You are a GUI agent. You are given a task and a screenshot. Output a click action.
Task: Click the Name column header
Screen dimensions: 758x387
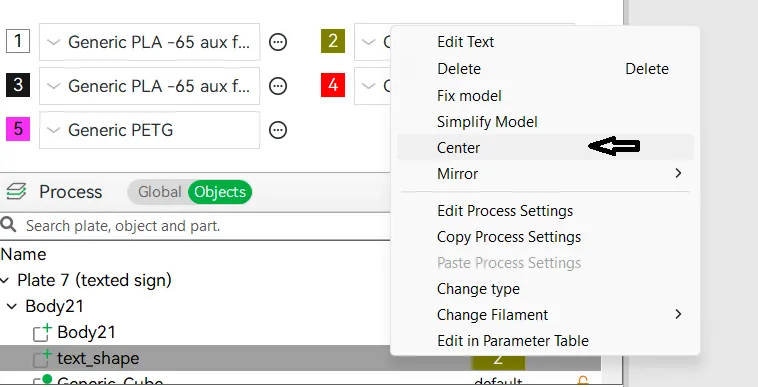click(x=24, y=254)
